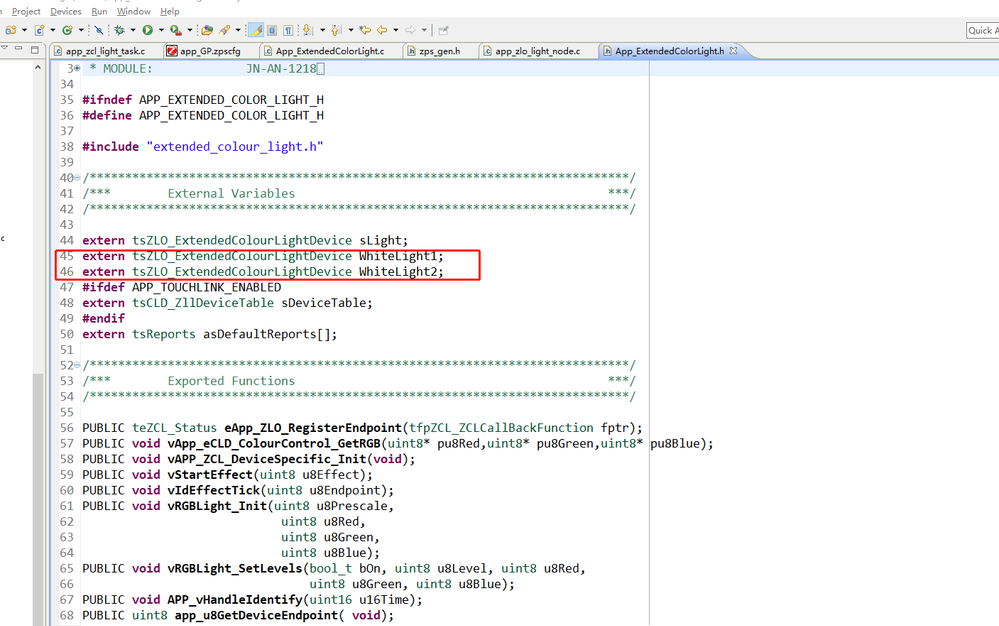Click the Quick Access search field
This screenshot has height=626, width=999.
[x=982, y=30]
